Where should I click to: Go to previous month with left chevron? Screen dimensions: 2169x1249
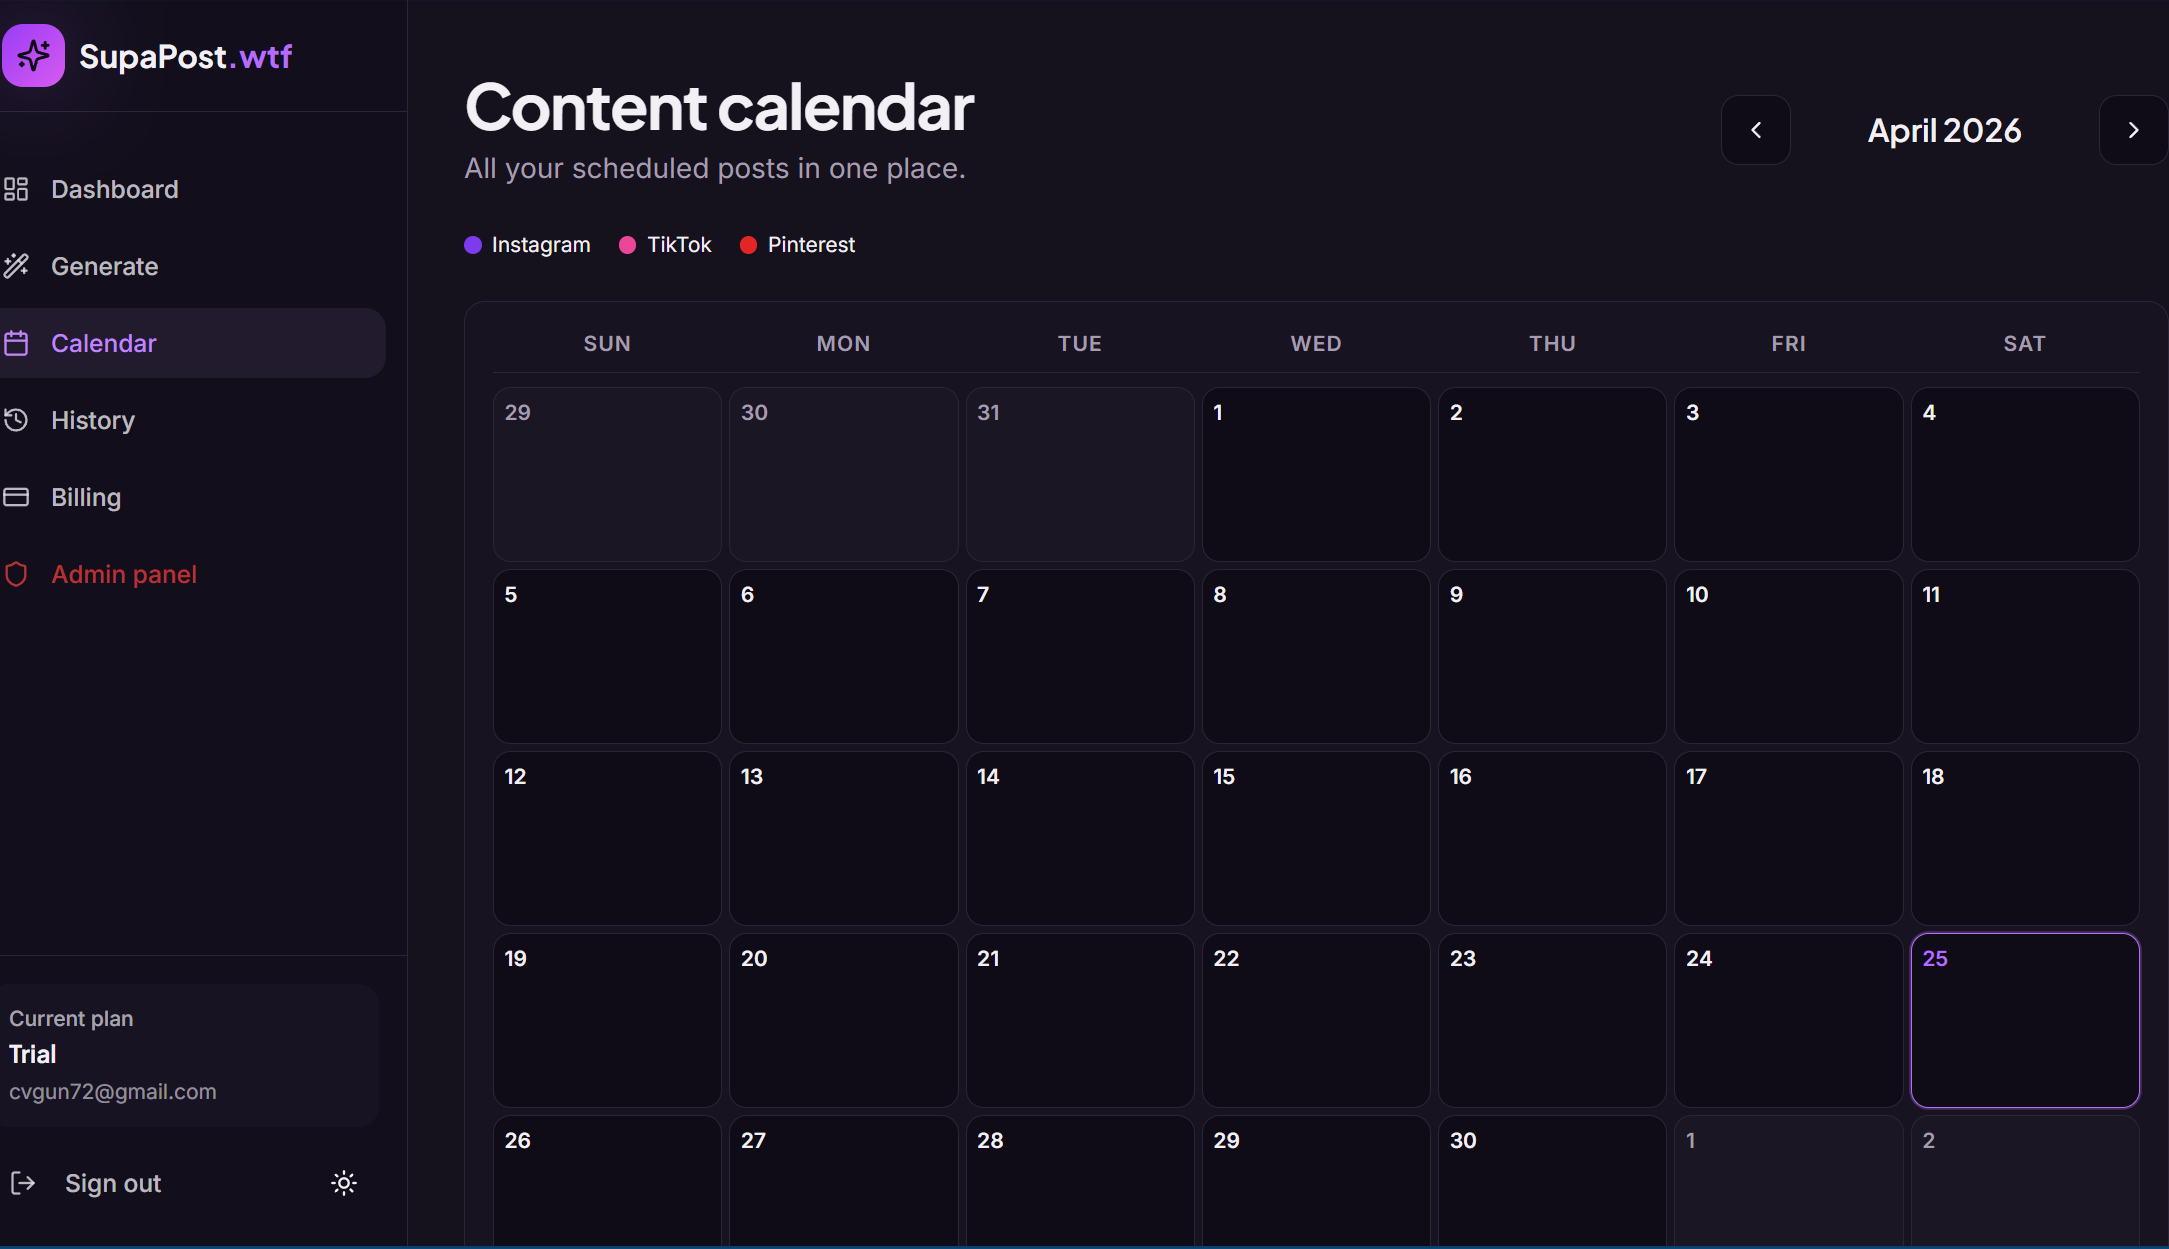(x=1756, y=130)
